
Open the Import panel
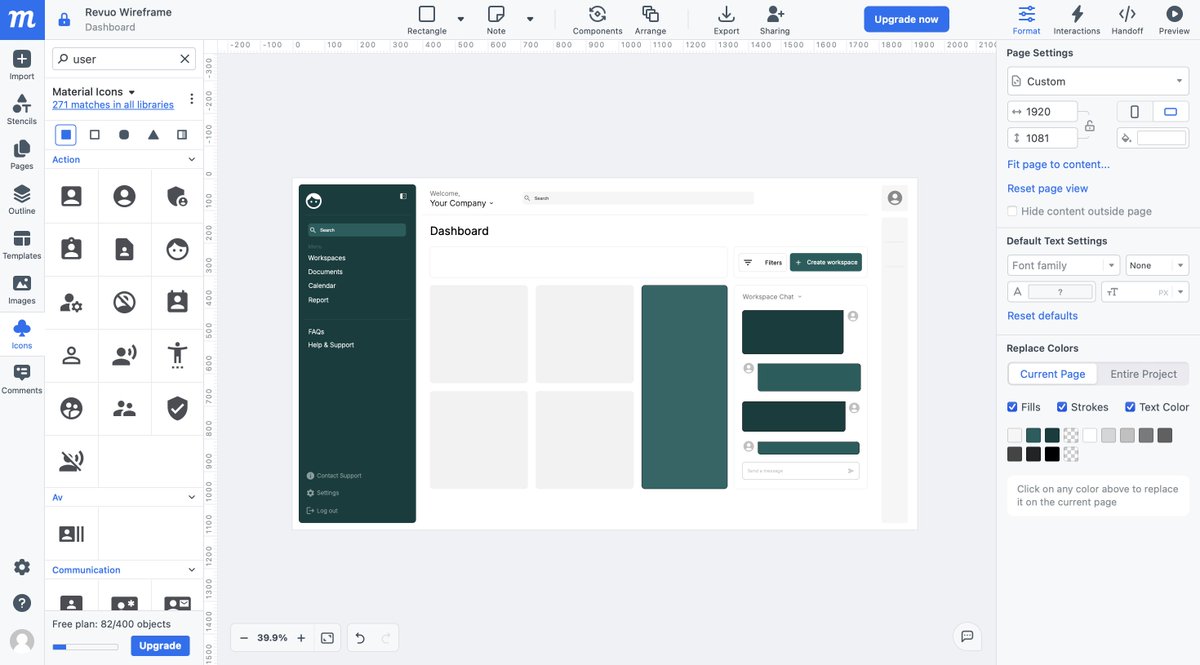tap(22, 65)
